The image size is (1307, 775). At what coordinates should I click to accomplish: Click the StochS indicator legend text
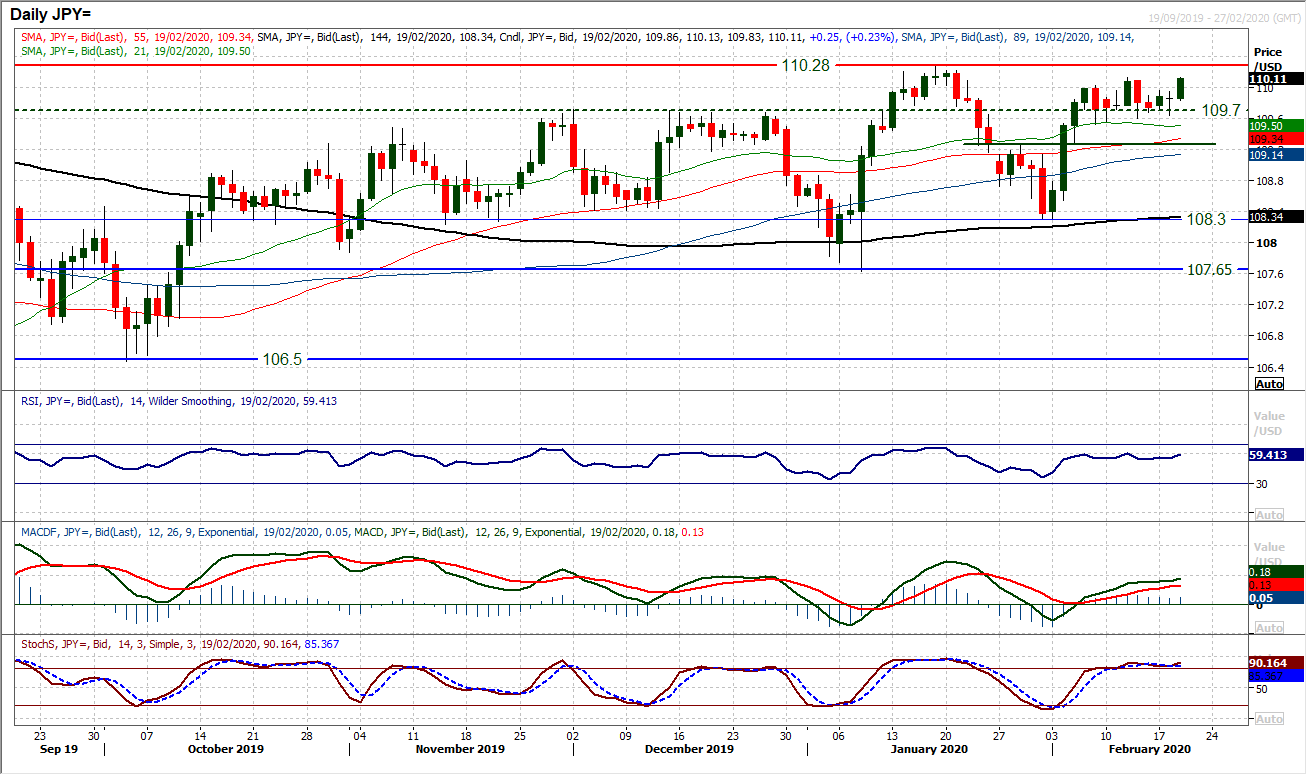click(x=178, y=645)
